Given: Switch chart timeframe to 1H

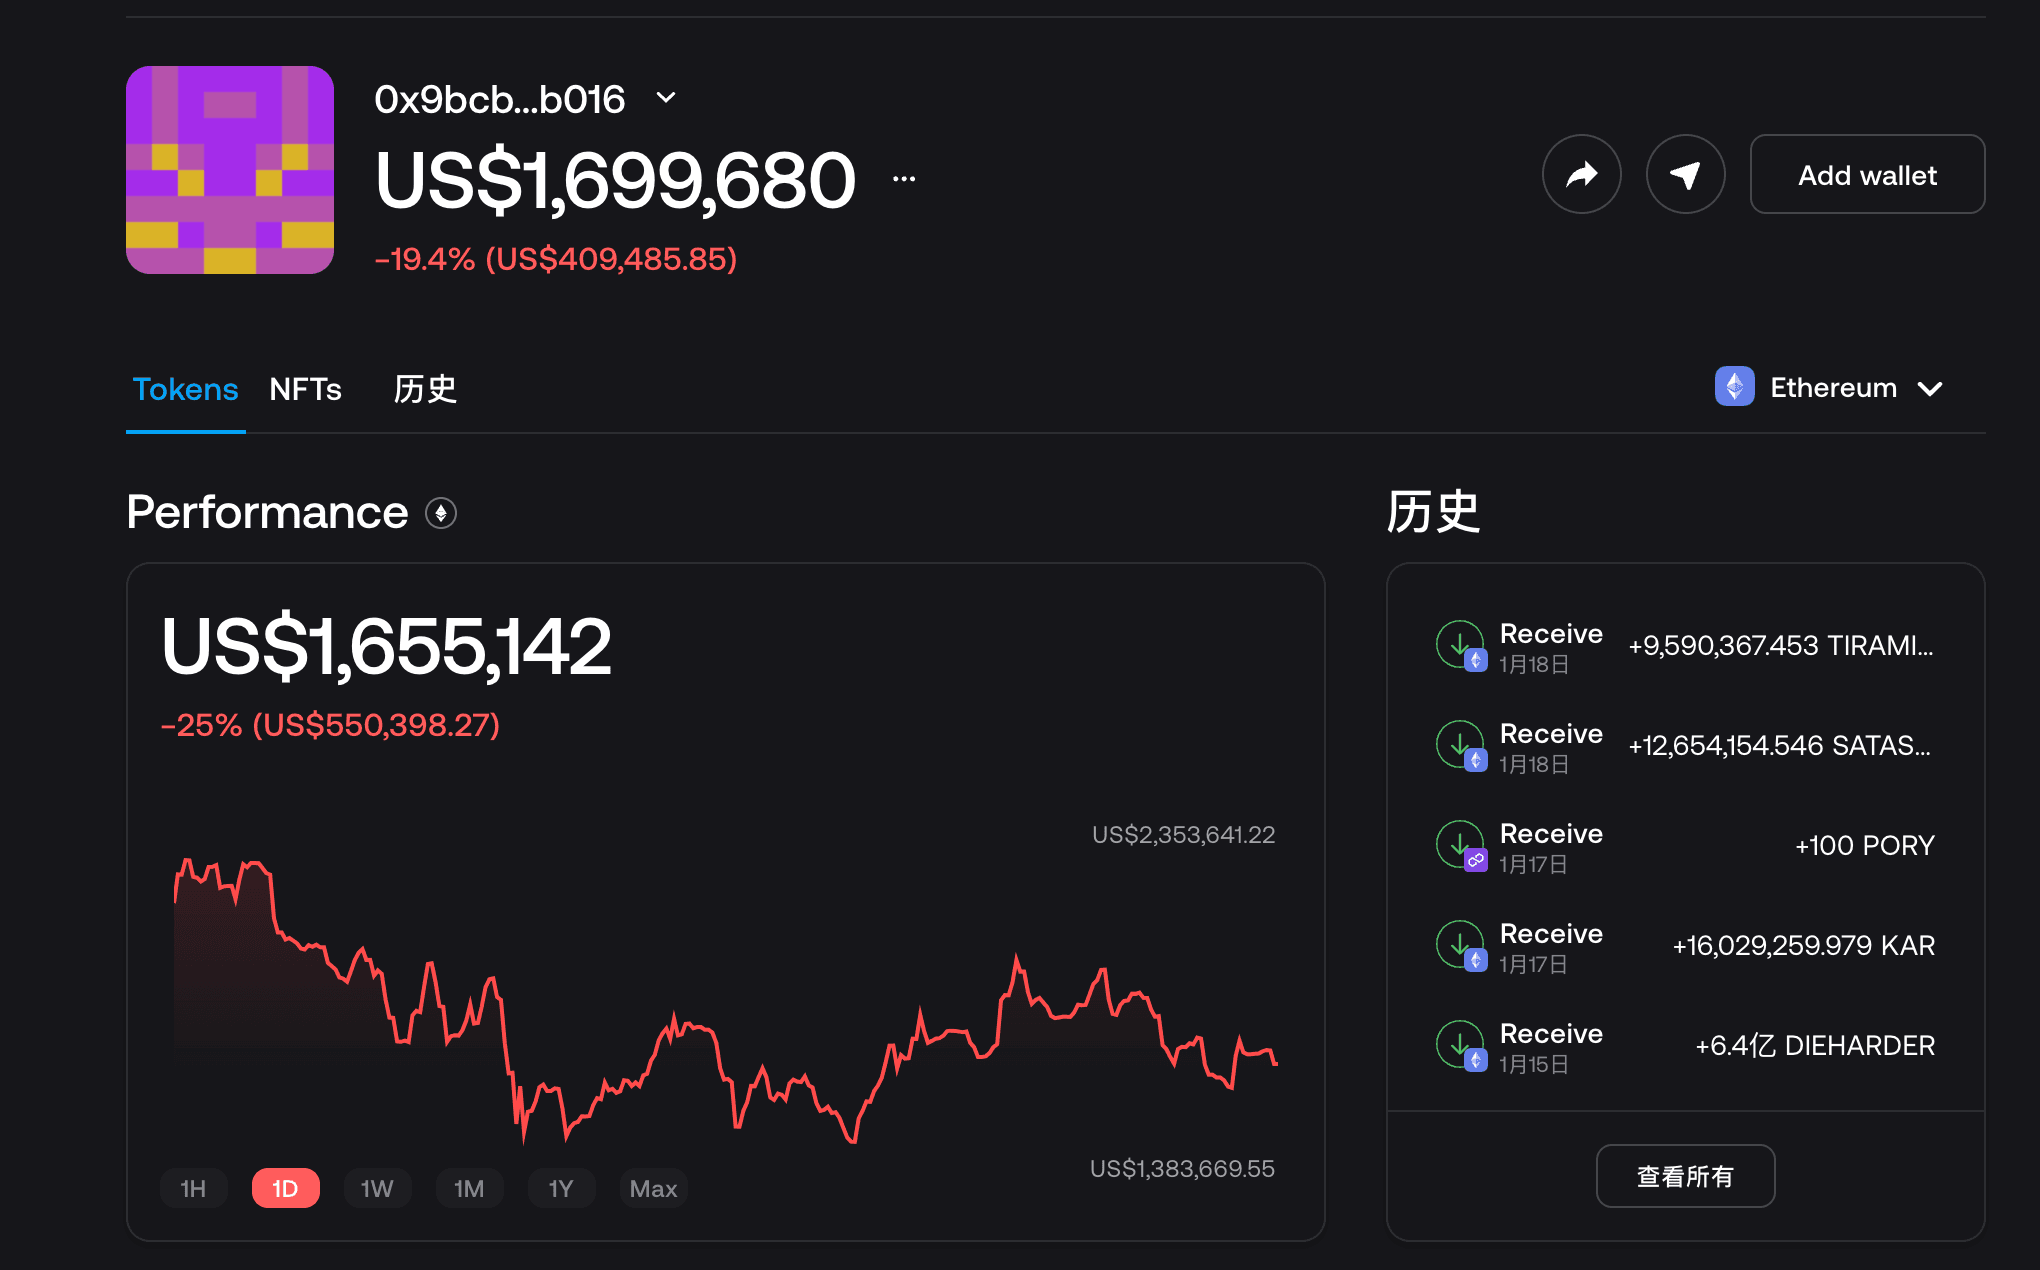Looking at the screenshot, I should (193, 1188).
